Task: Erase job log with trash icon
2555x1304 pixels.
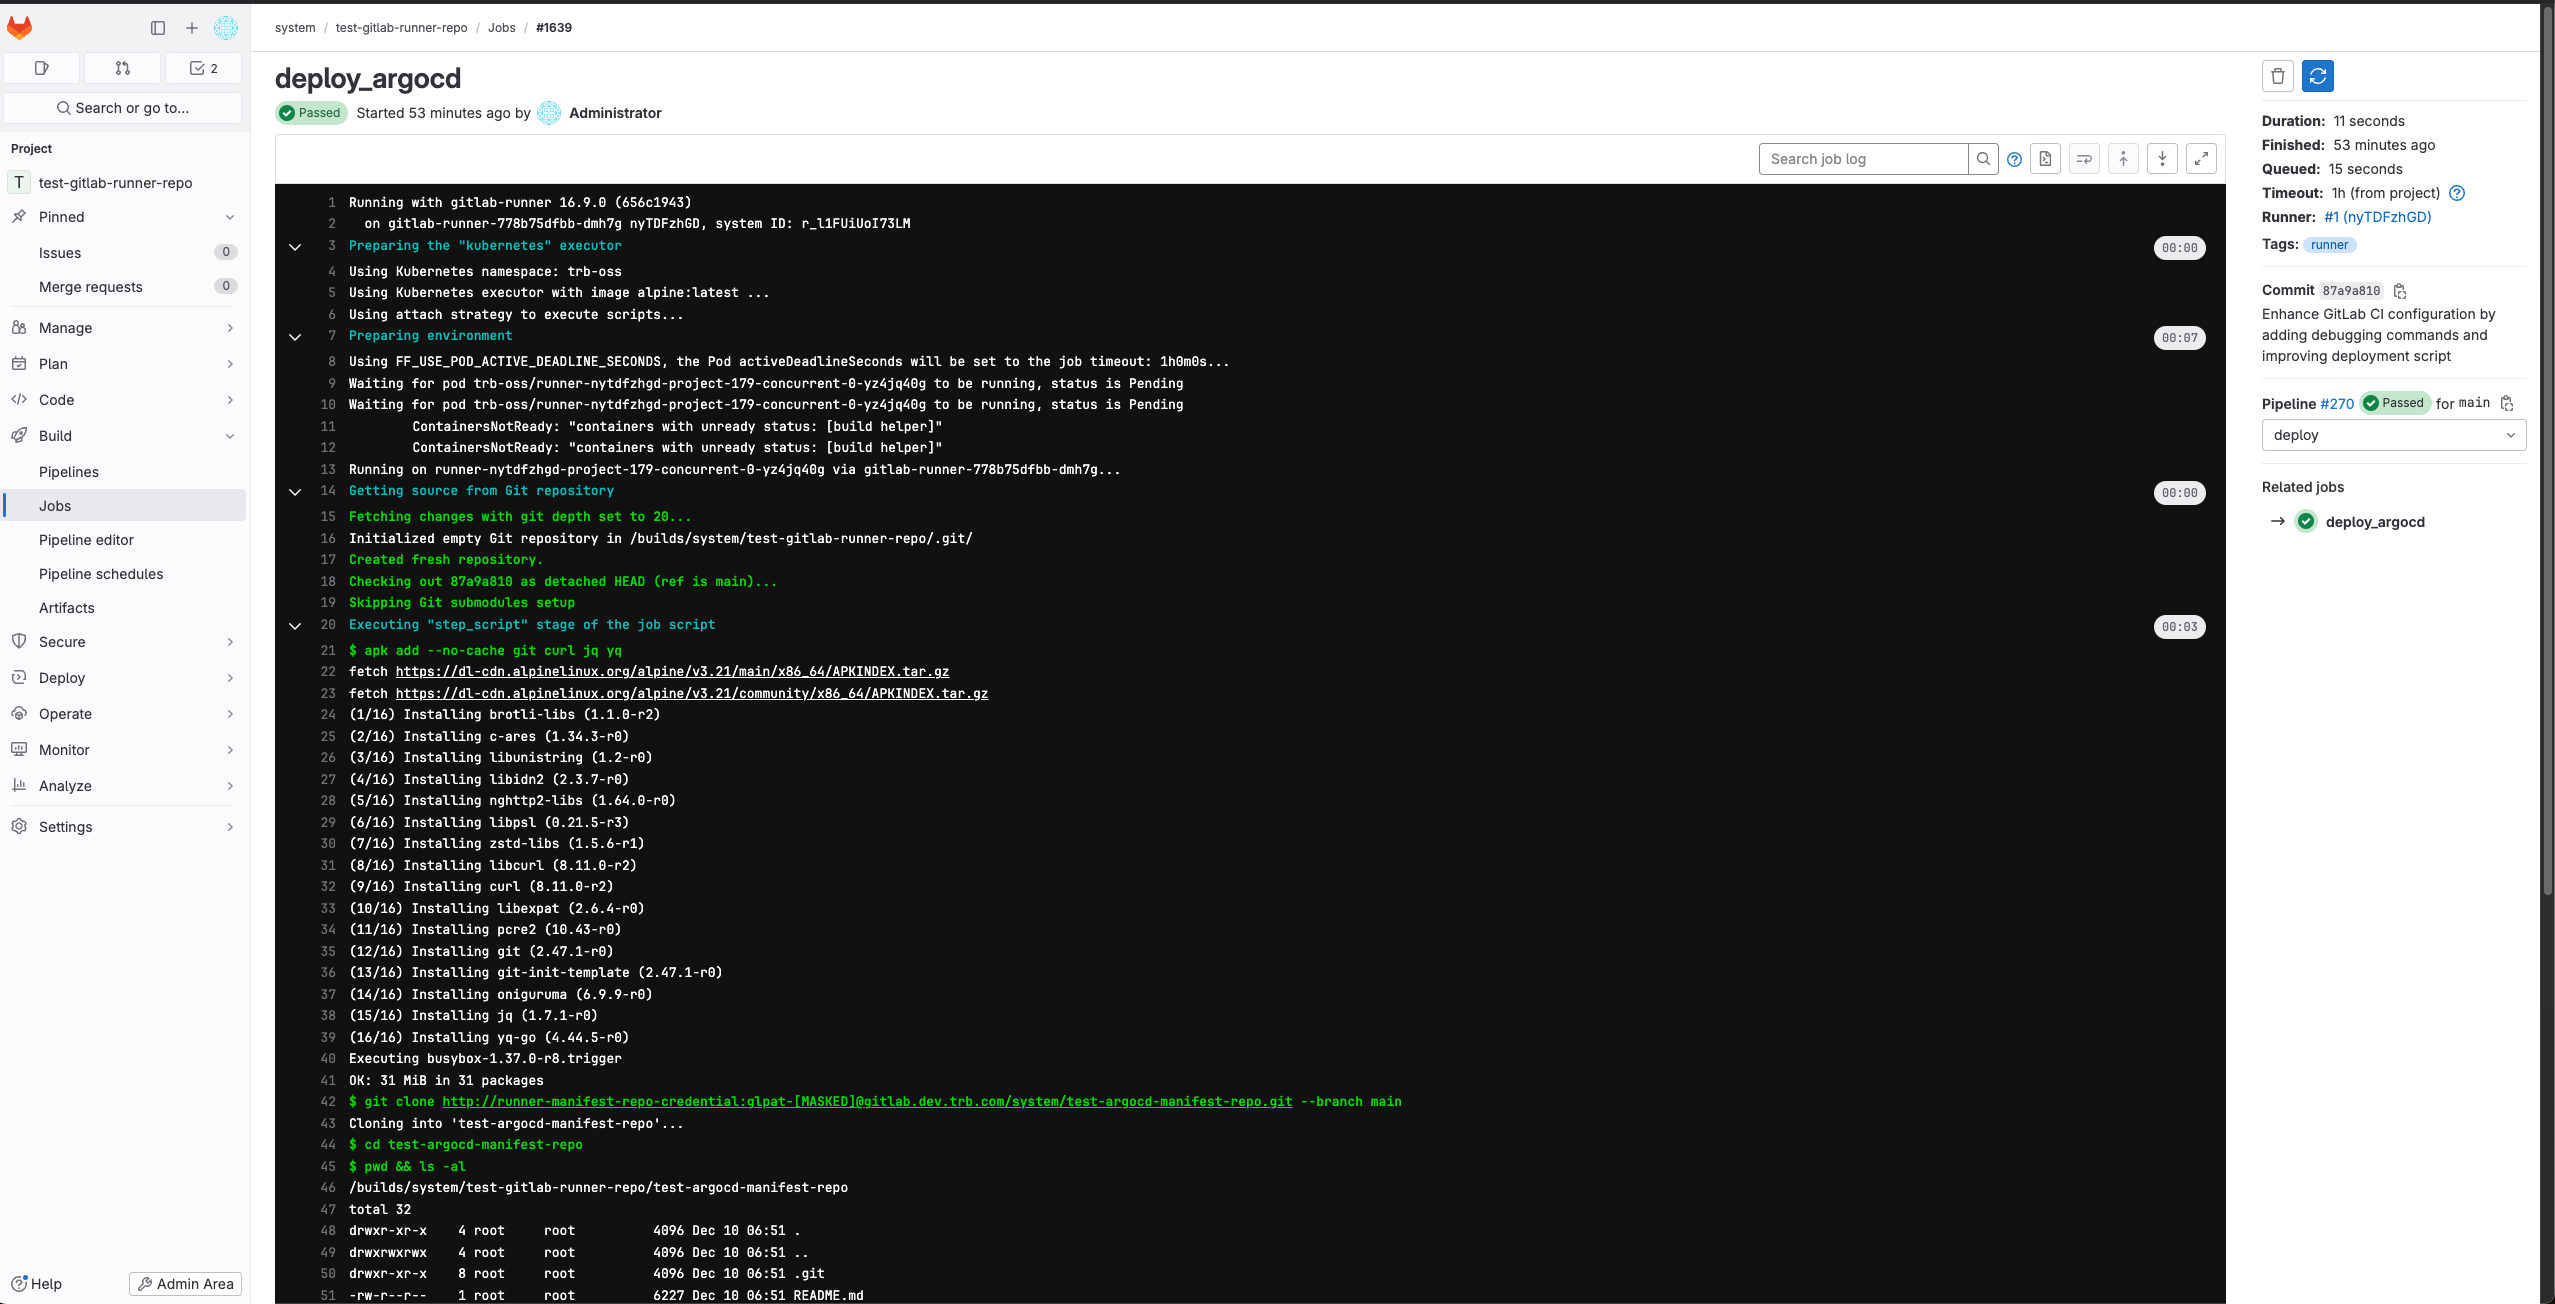Action: (2277, 76)
